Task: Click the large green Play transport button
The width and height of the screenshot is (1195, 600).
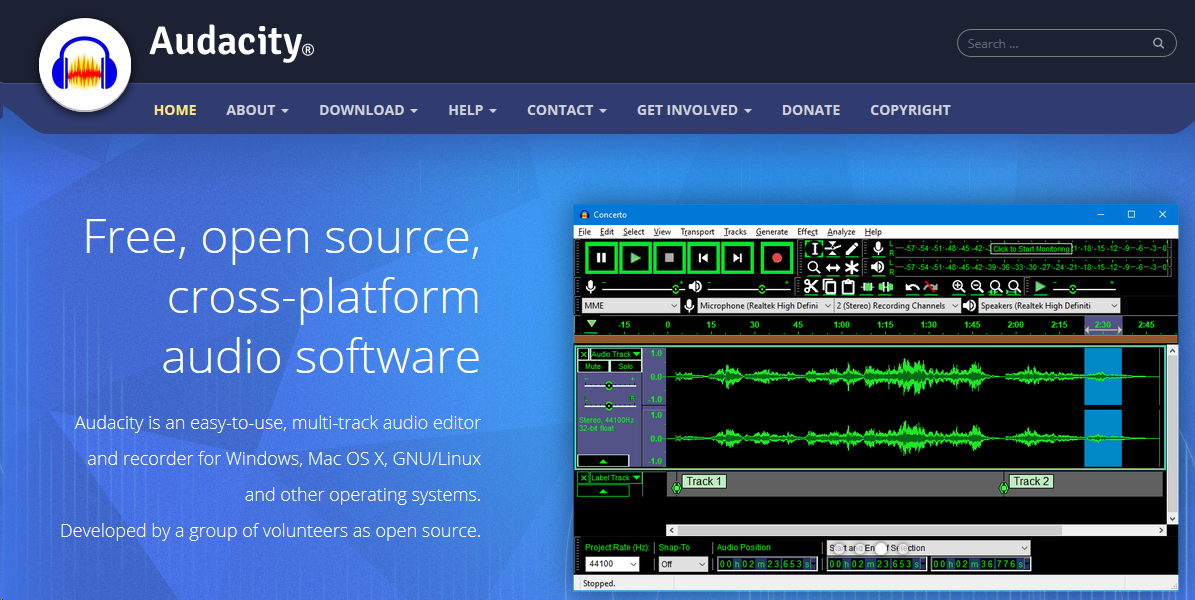Action: (x=636, y=258)
